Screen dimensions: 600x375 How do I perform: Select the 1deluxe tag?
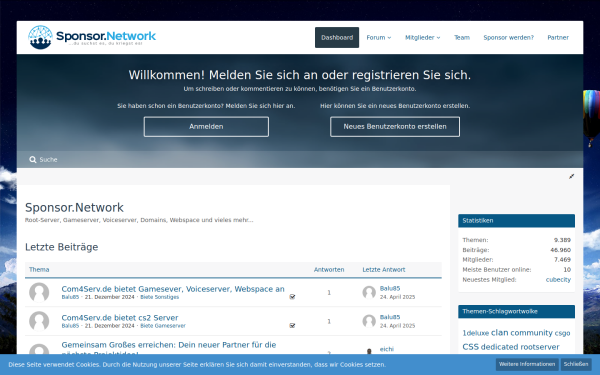click(x=475, y=333)
